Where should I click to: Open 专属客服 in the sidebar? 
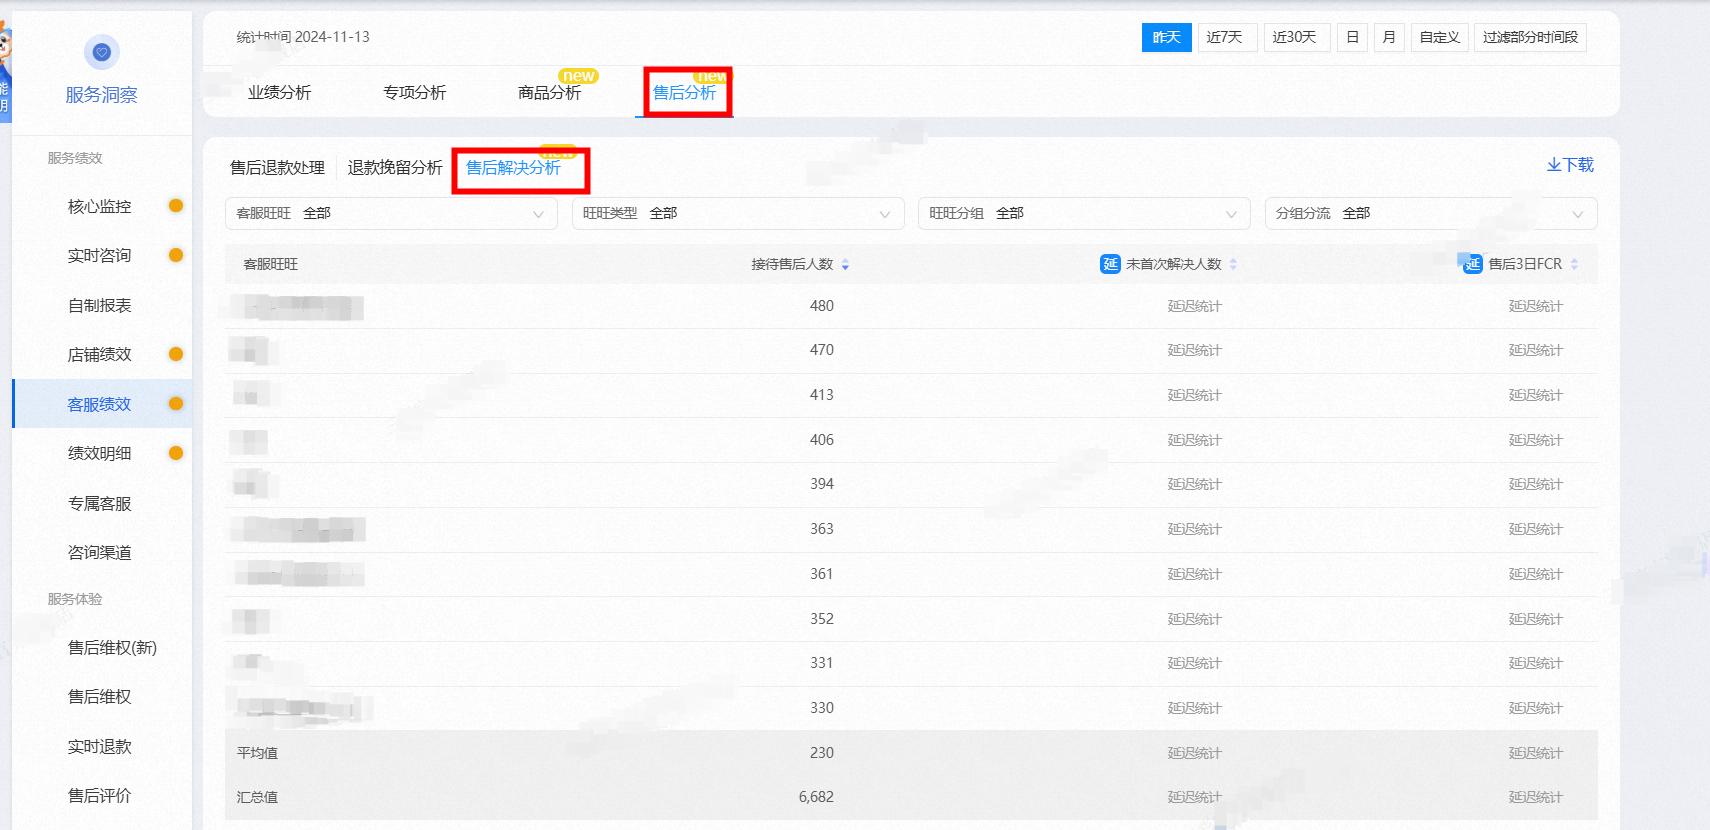pyautogui.click(x=100, y=504)
